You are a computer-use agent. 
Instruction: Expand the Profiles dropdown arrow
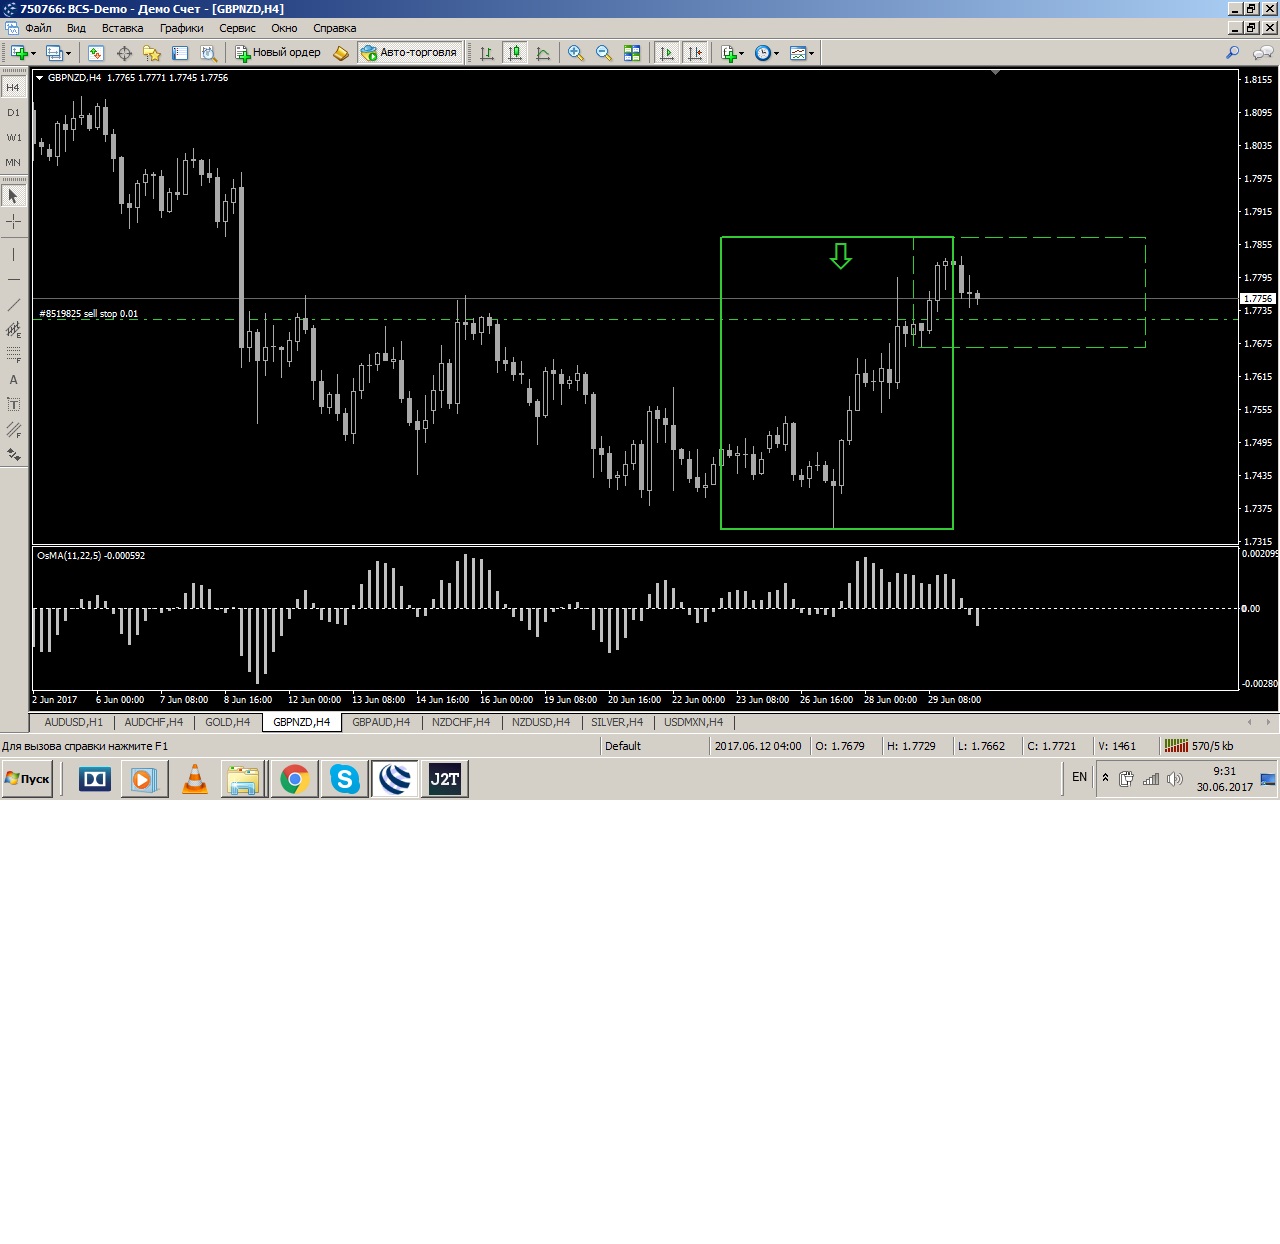68,53
